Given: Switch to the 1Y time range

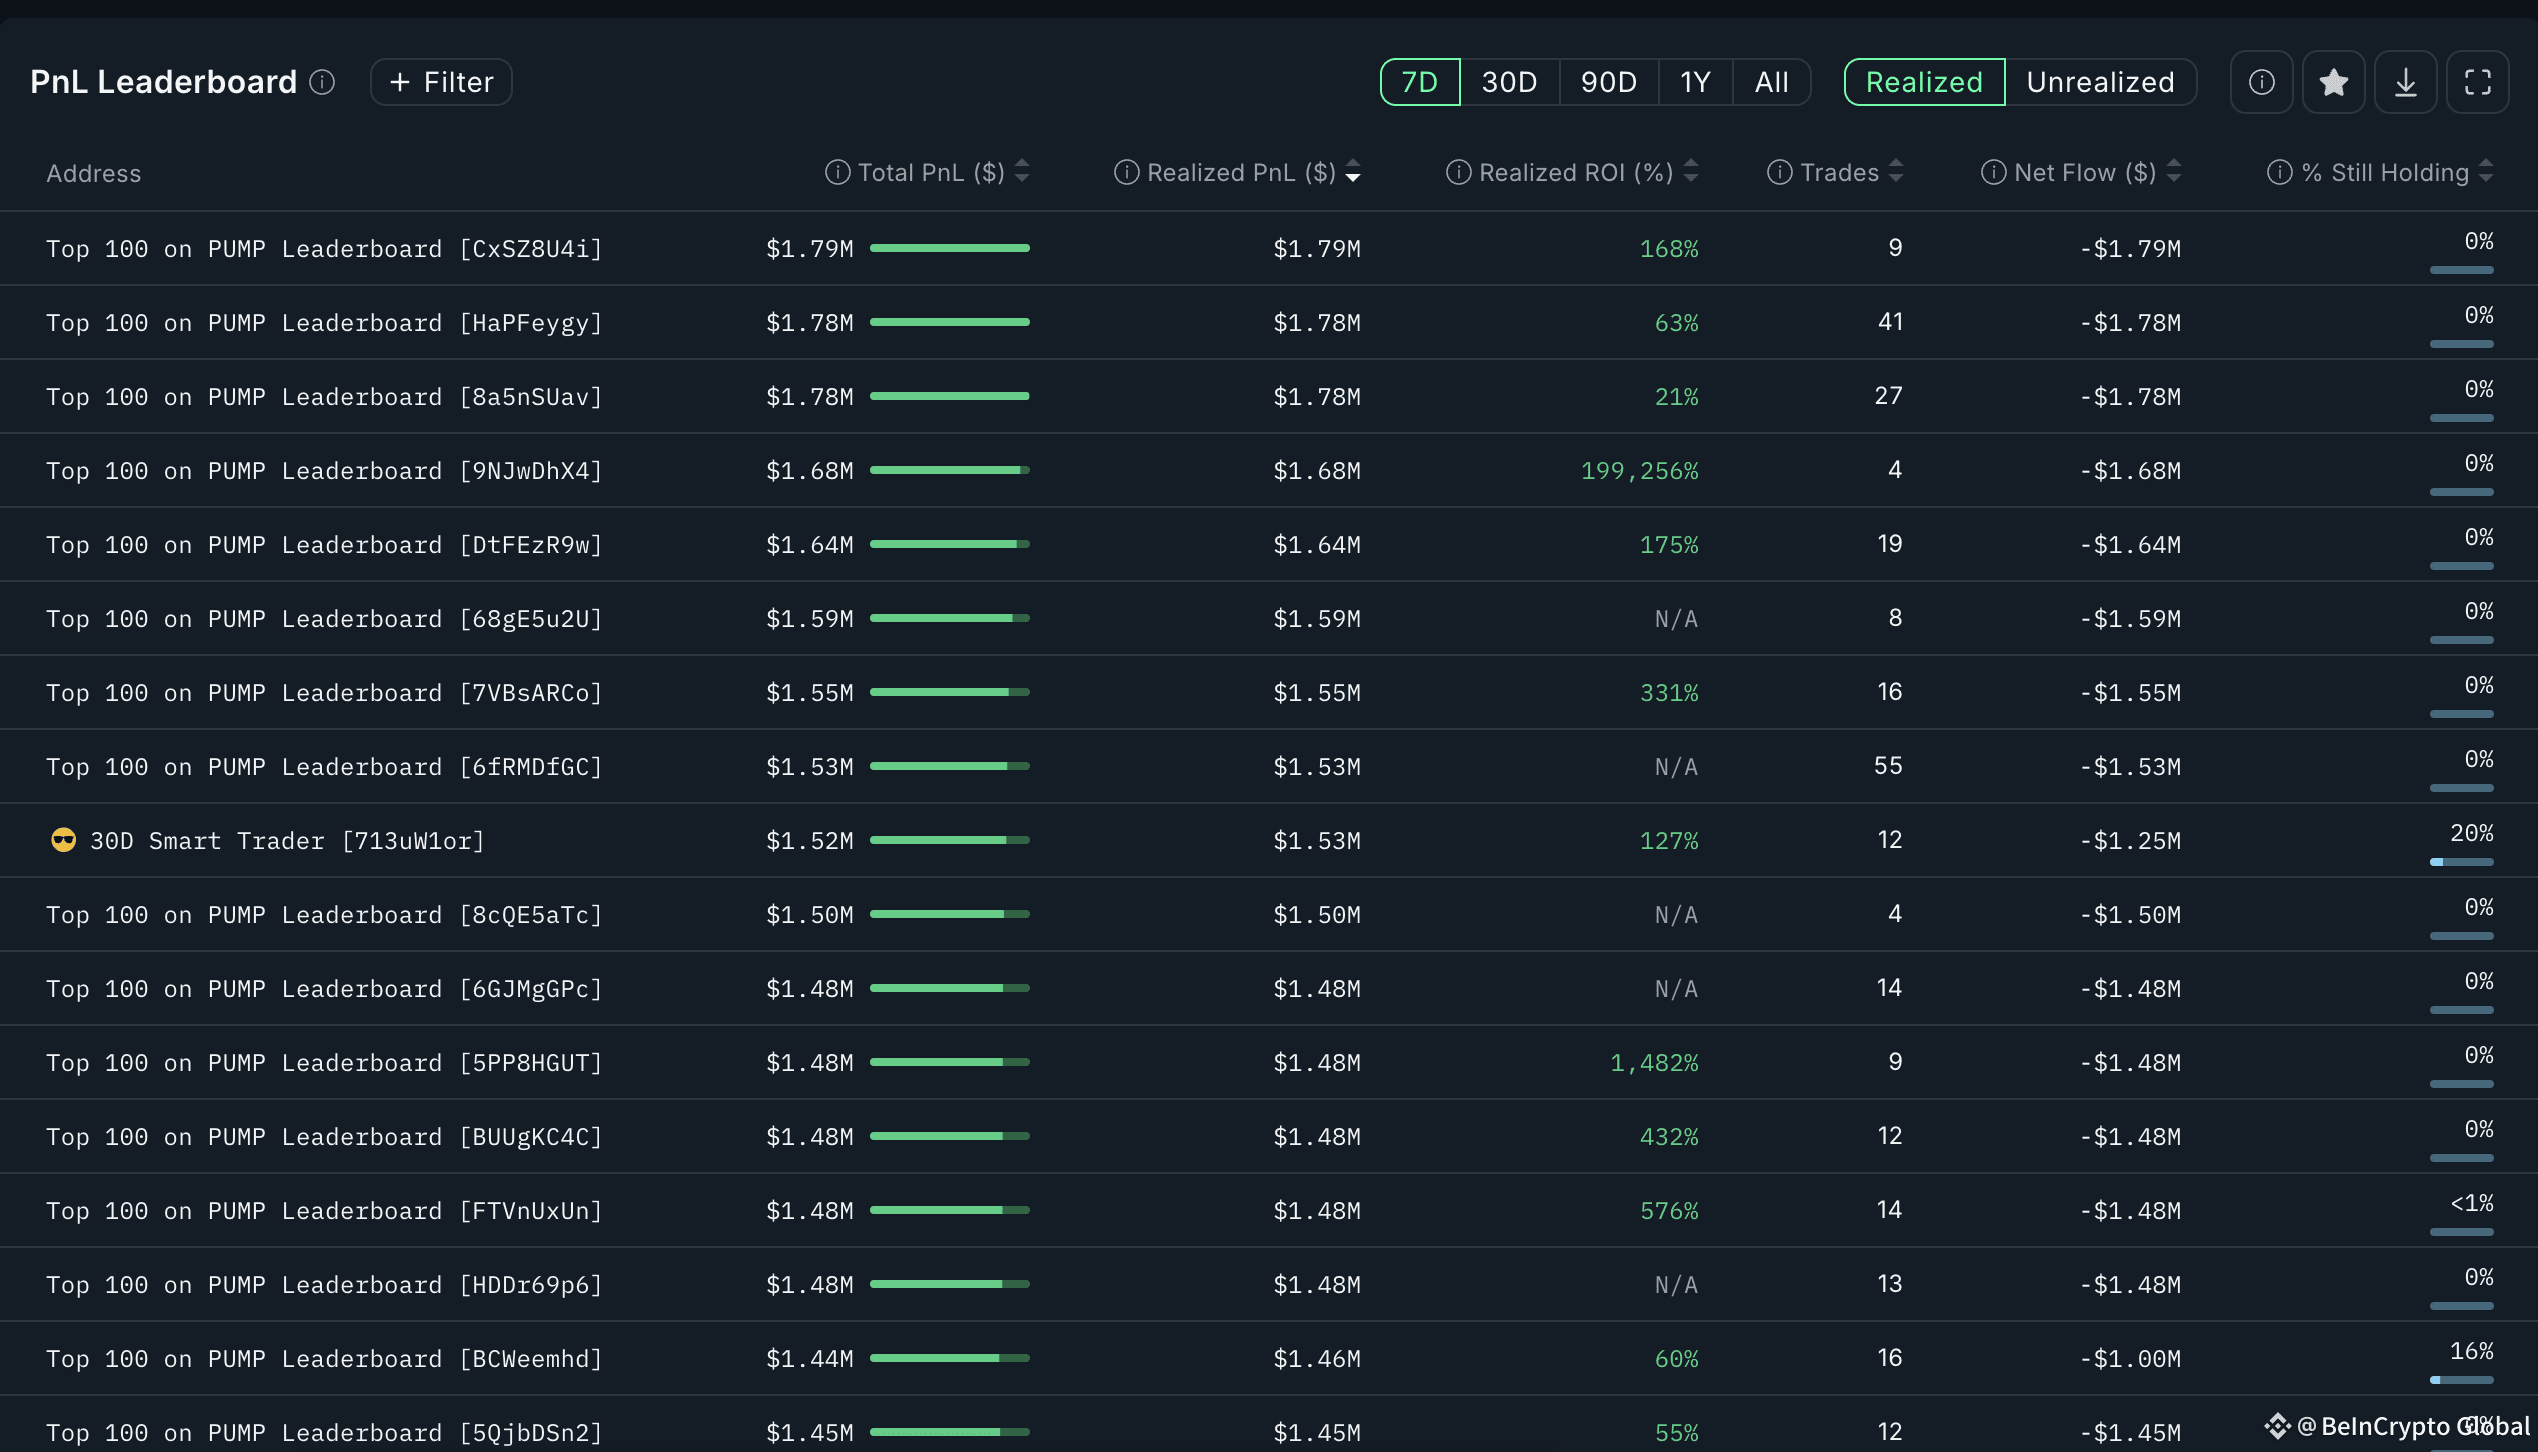Looking at the screenshot, I should [1695, 82].
